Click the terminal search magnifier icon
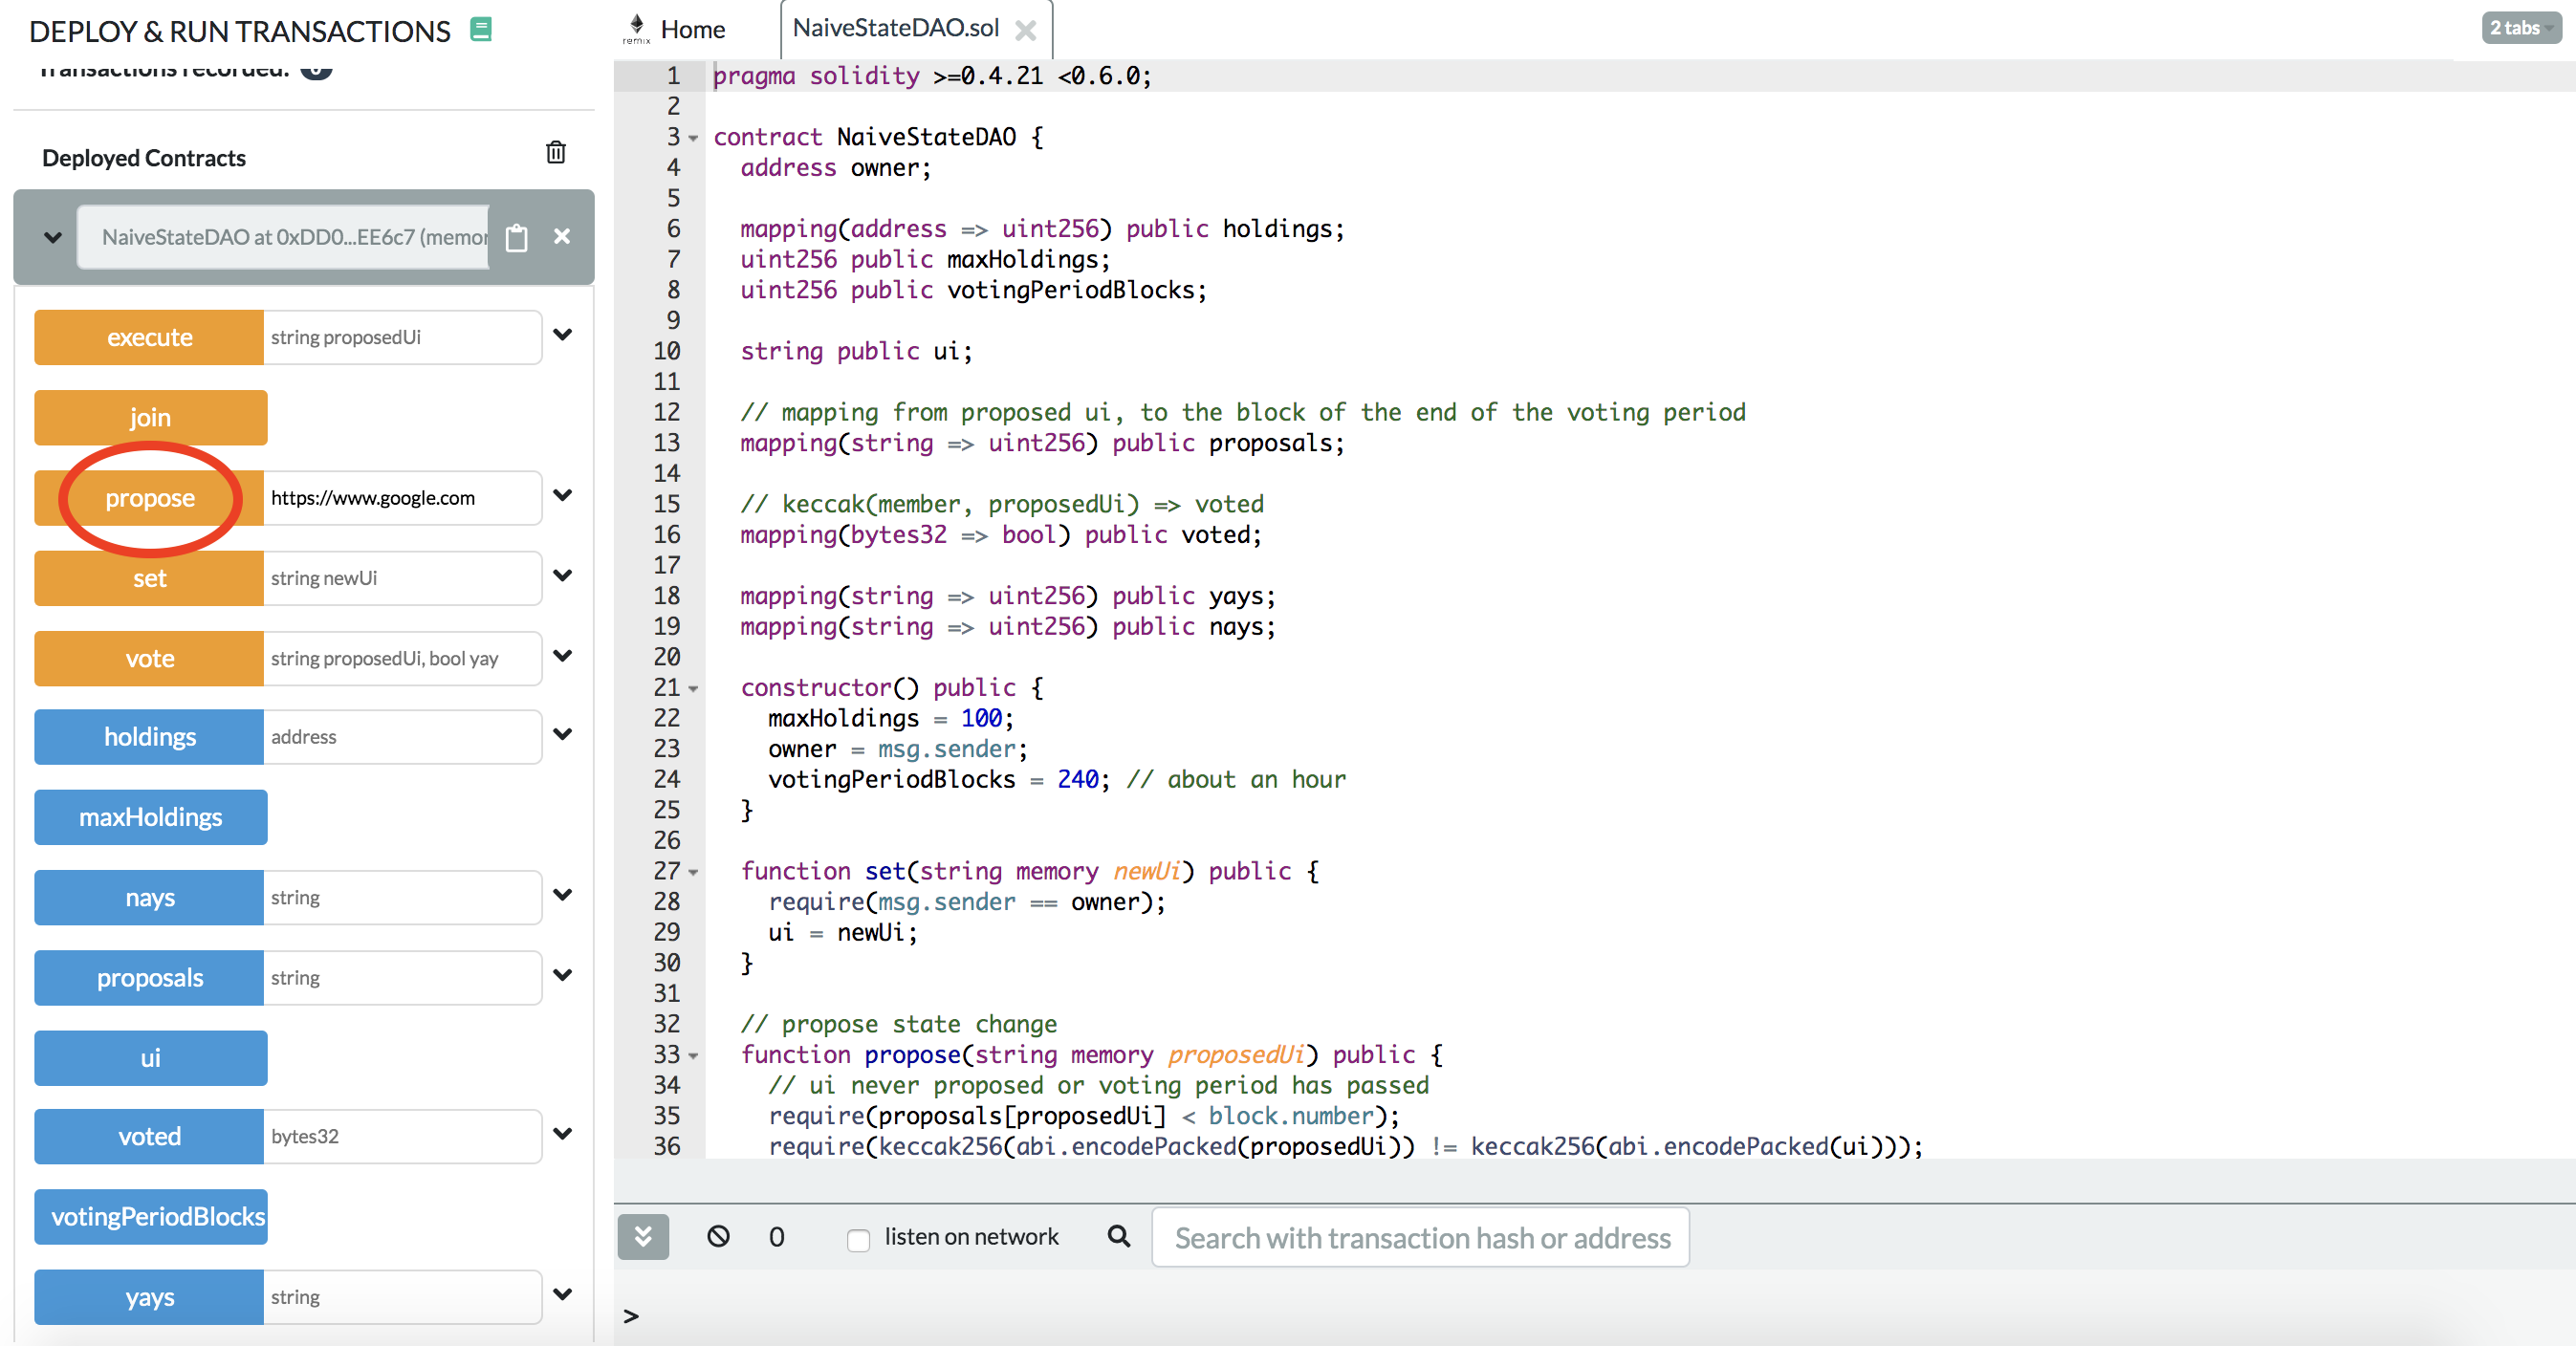This screenshot has width=2576, height=1346. (1119, 1236)
